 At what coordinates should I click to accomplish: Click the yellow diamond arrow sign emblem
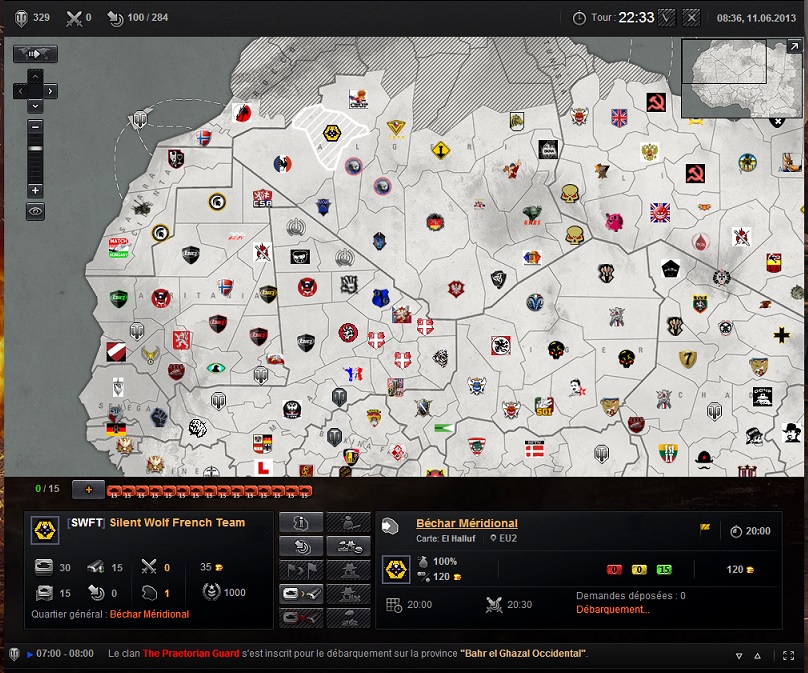pos(441,150)
